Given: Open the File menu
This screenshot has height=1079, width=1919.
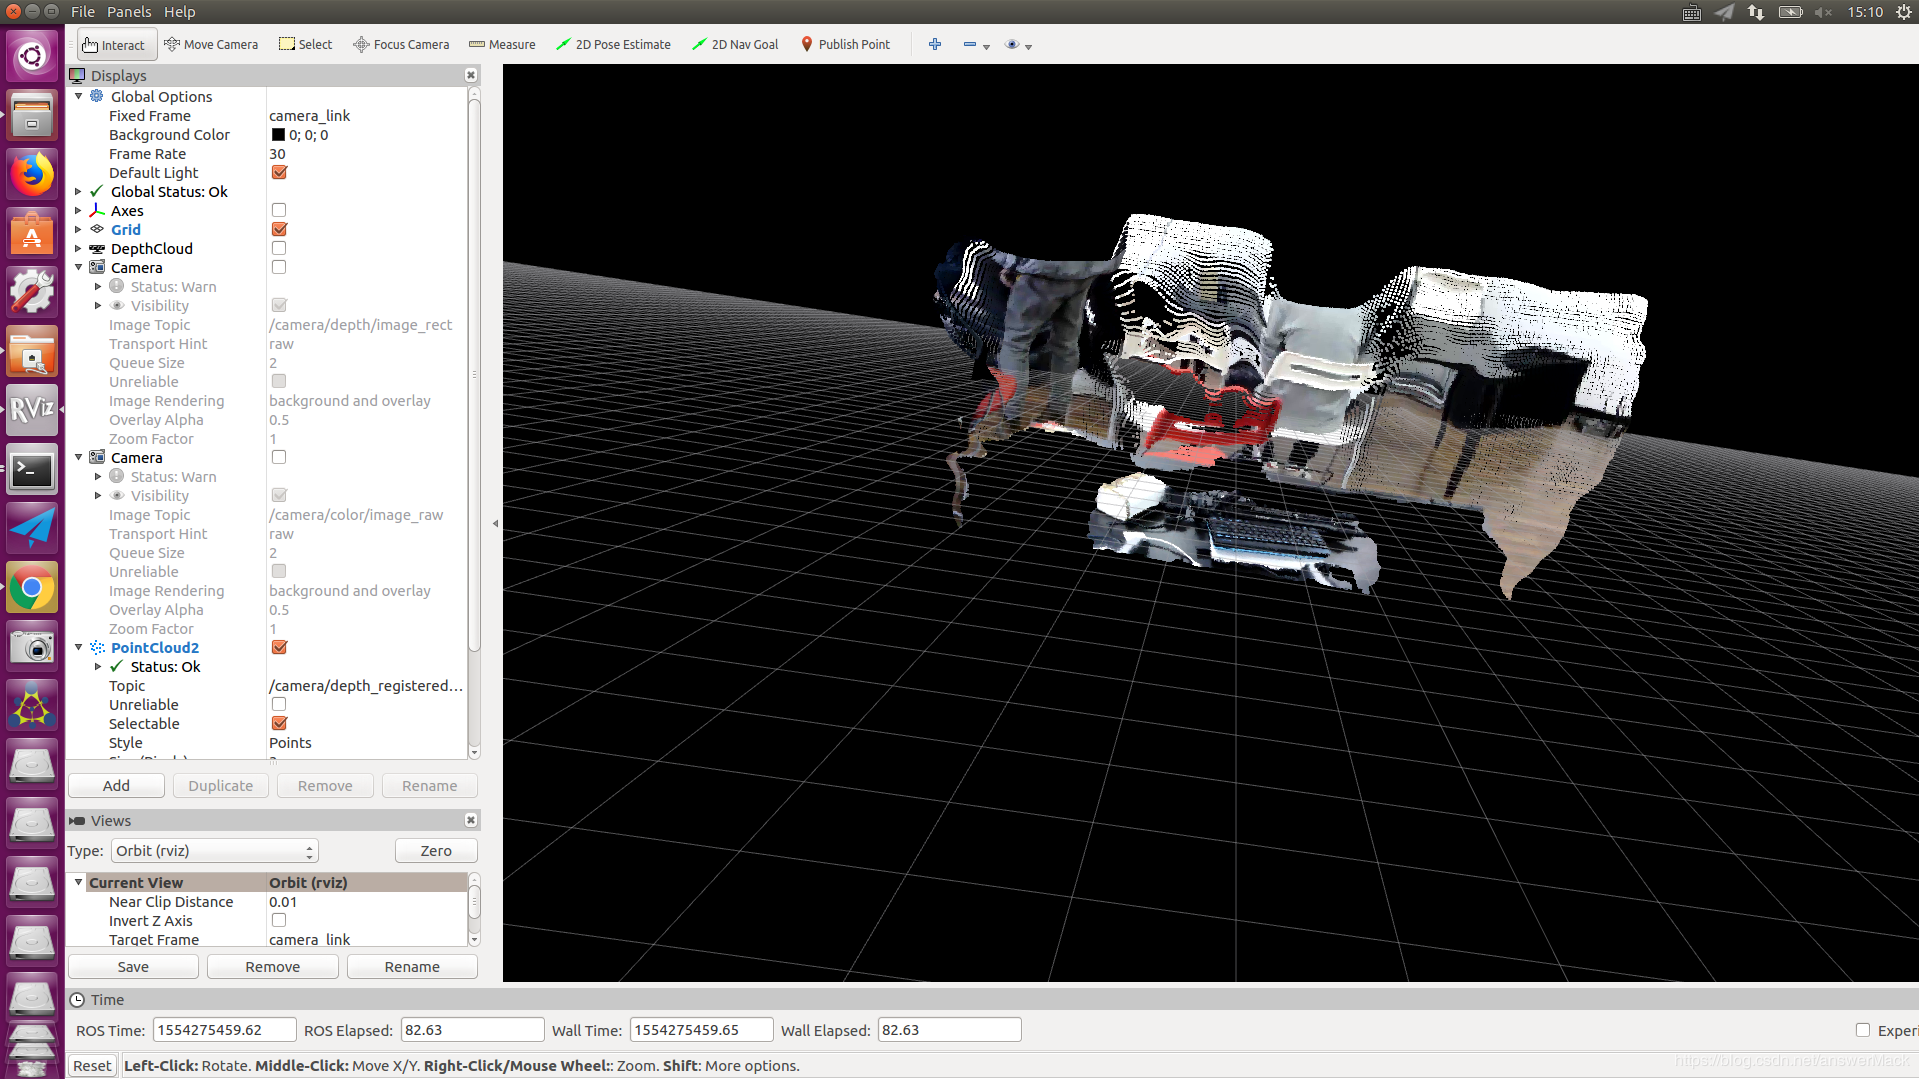Looking at the screenshot, I should [x=83, y=12].
